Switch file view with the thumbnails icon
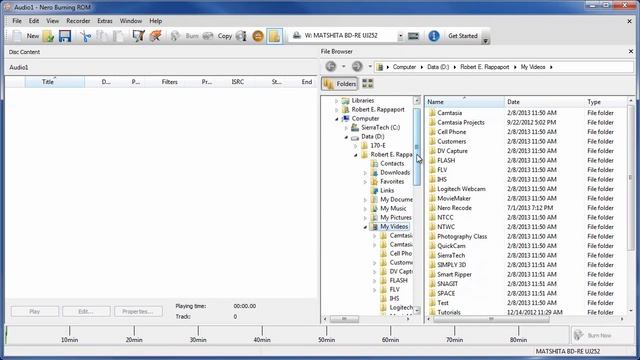Viewport: 640px width, 360px height. 367,83
